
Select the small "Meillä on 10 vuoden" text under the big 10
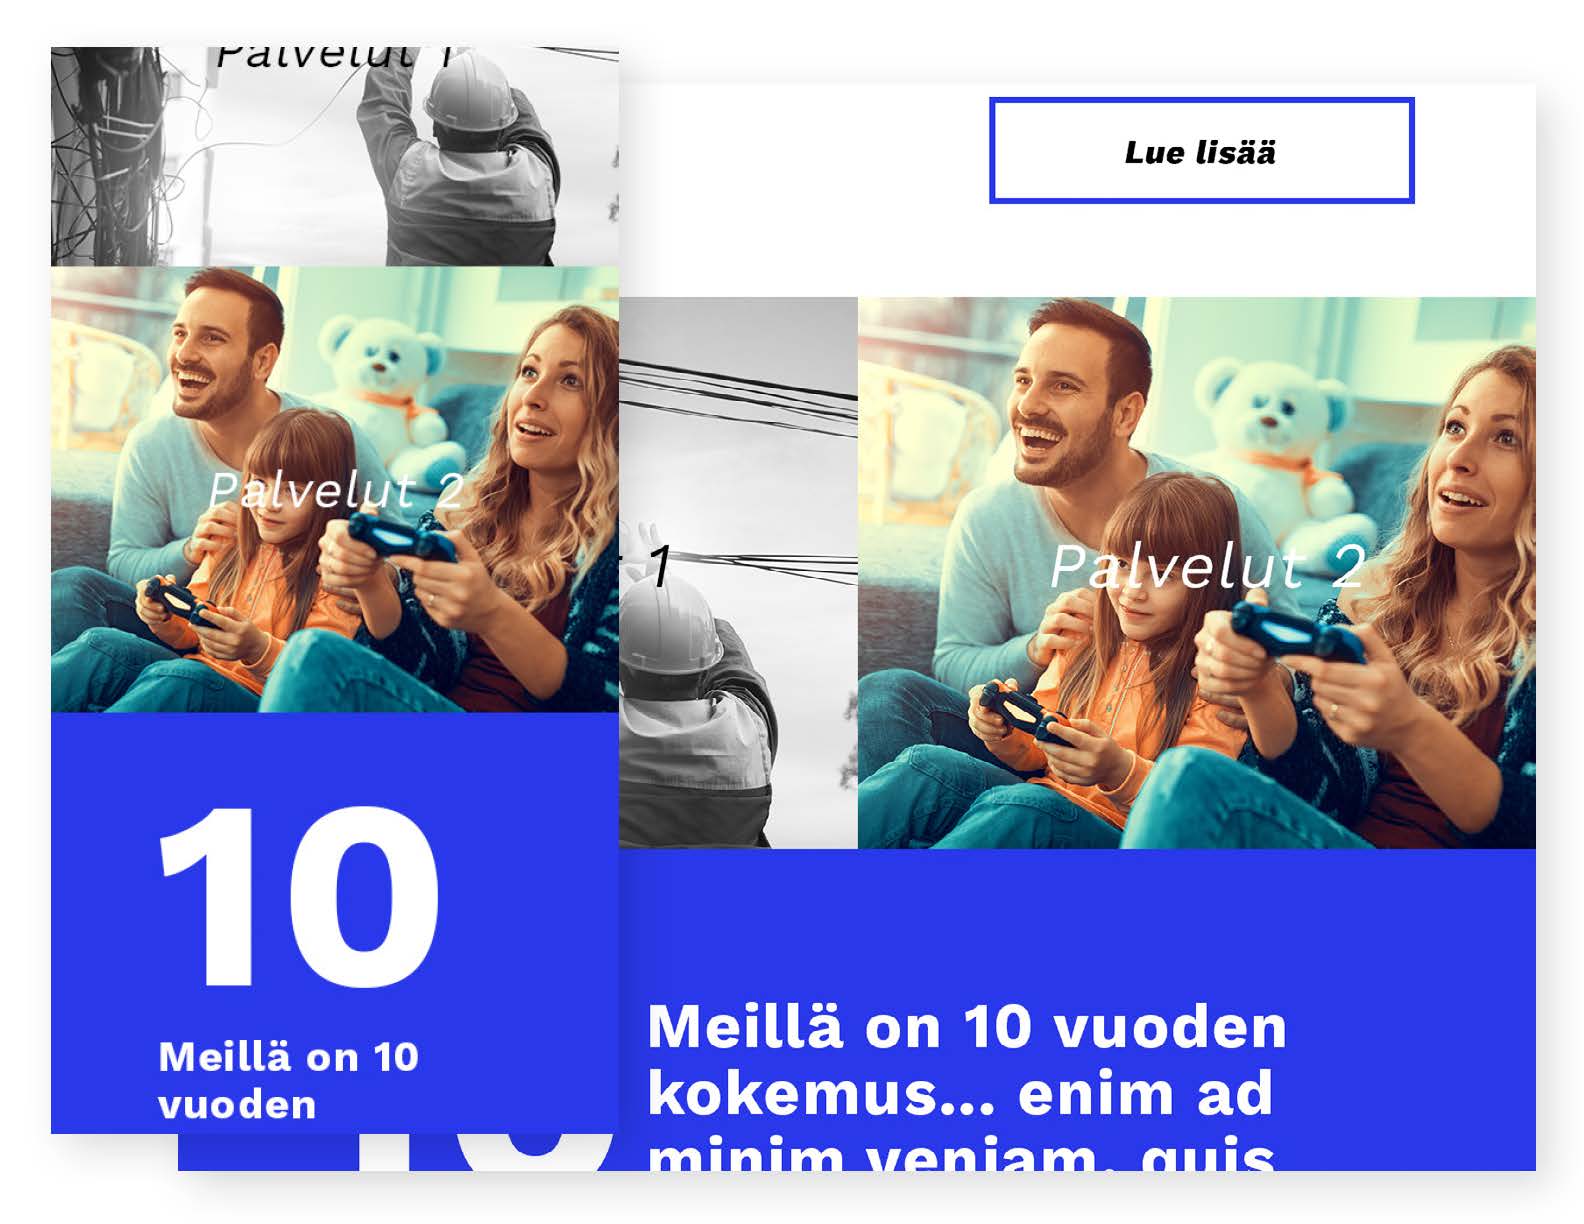[288, 1081]
